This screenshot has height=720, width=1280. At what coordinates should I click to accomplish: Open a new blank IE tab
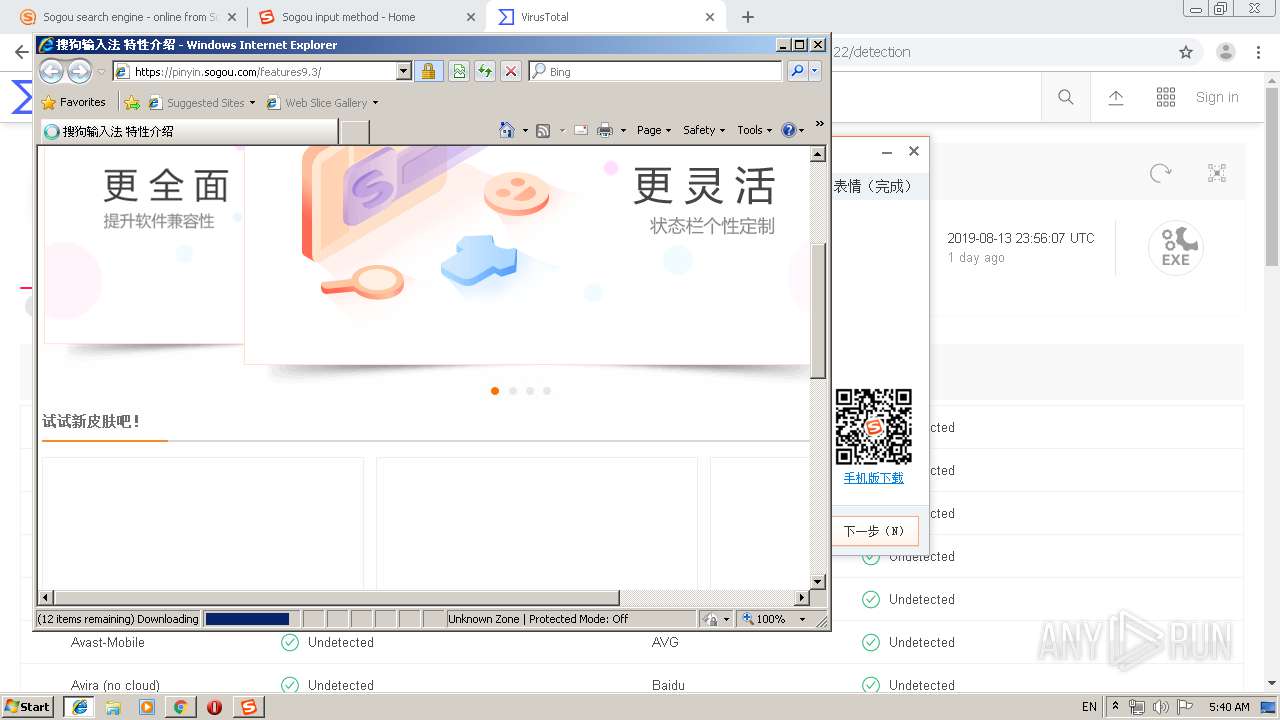click(355, 131)
